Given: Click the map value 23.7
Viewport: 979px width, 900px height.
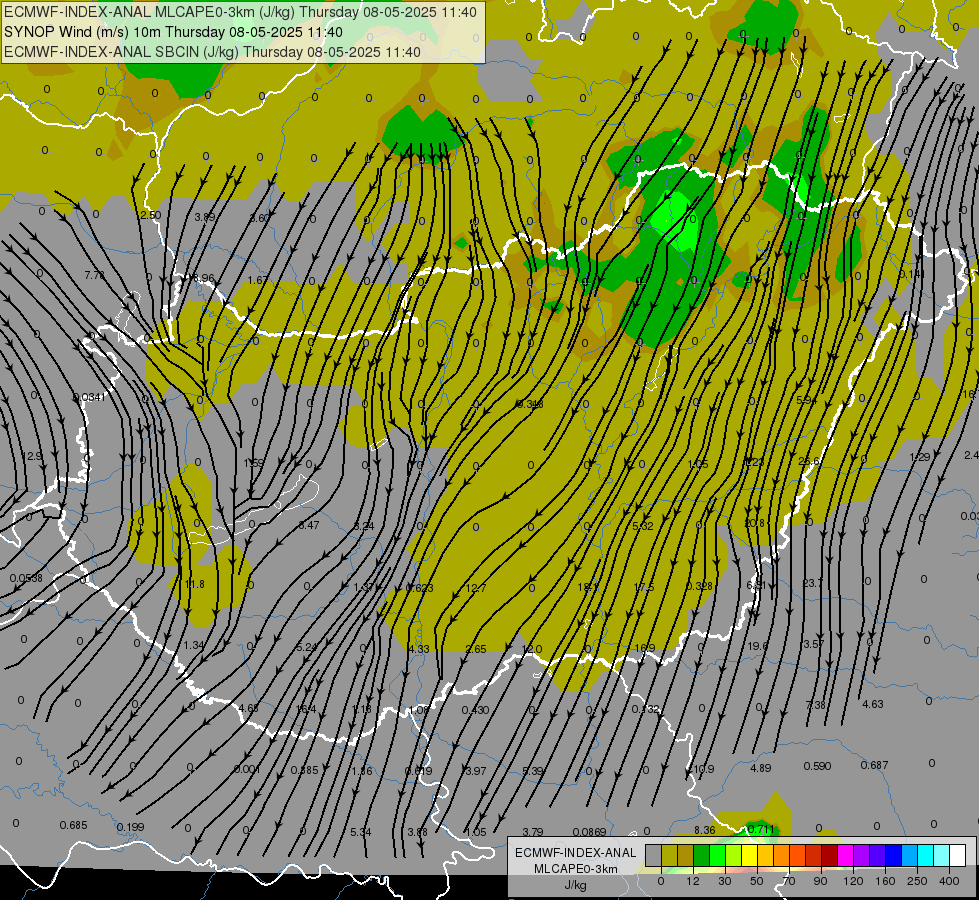Looking at the screenshot, I should pyautogui.click(x=813, y=583).
